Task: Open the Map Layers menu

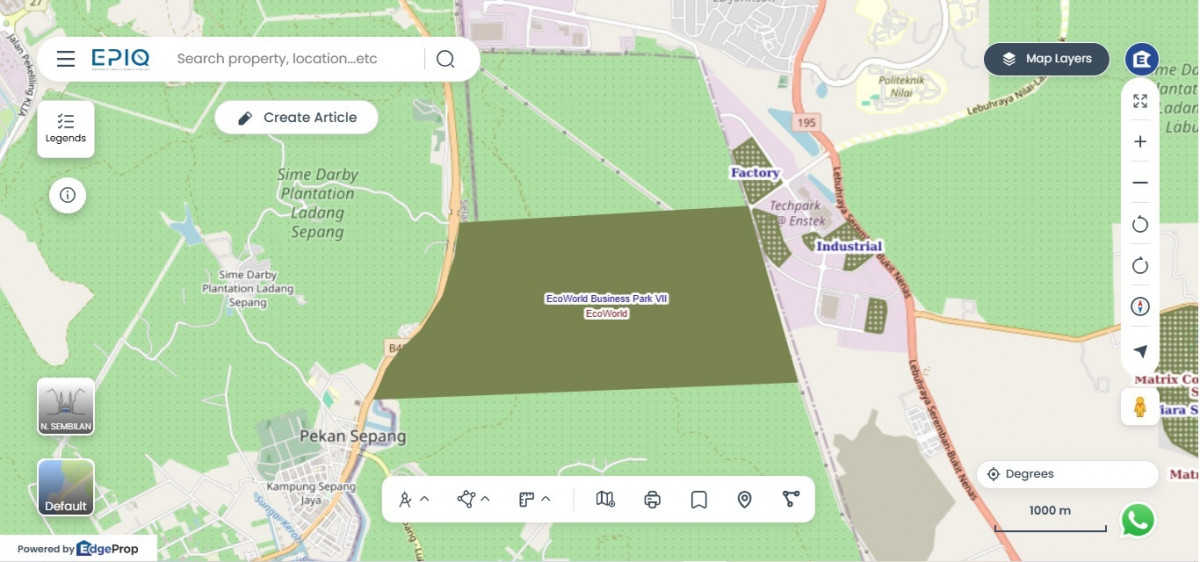Action: [x=1047, y=59]
